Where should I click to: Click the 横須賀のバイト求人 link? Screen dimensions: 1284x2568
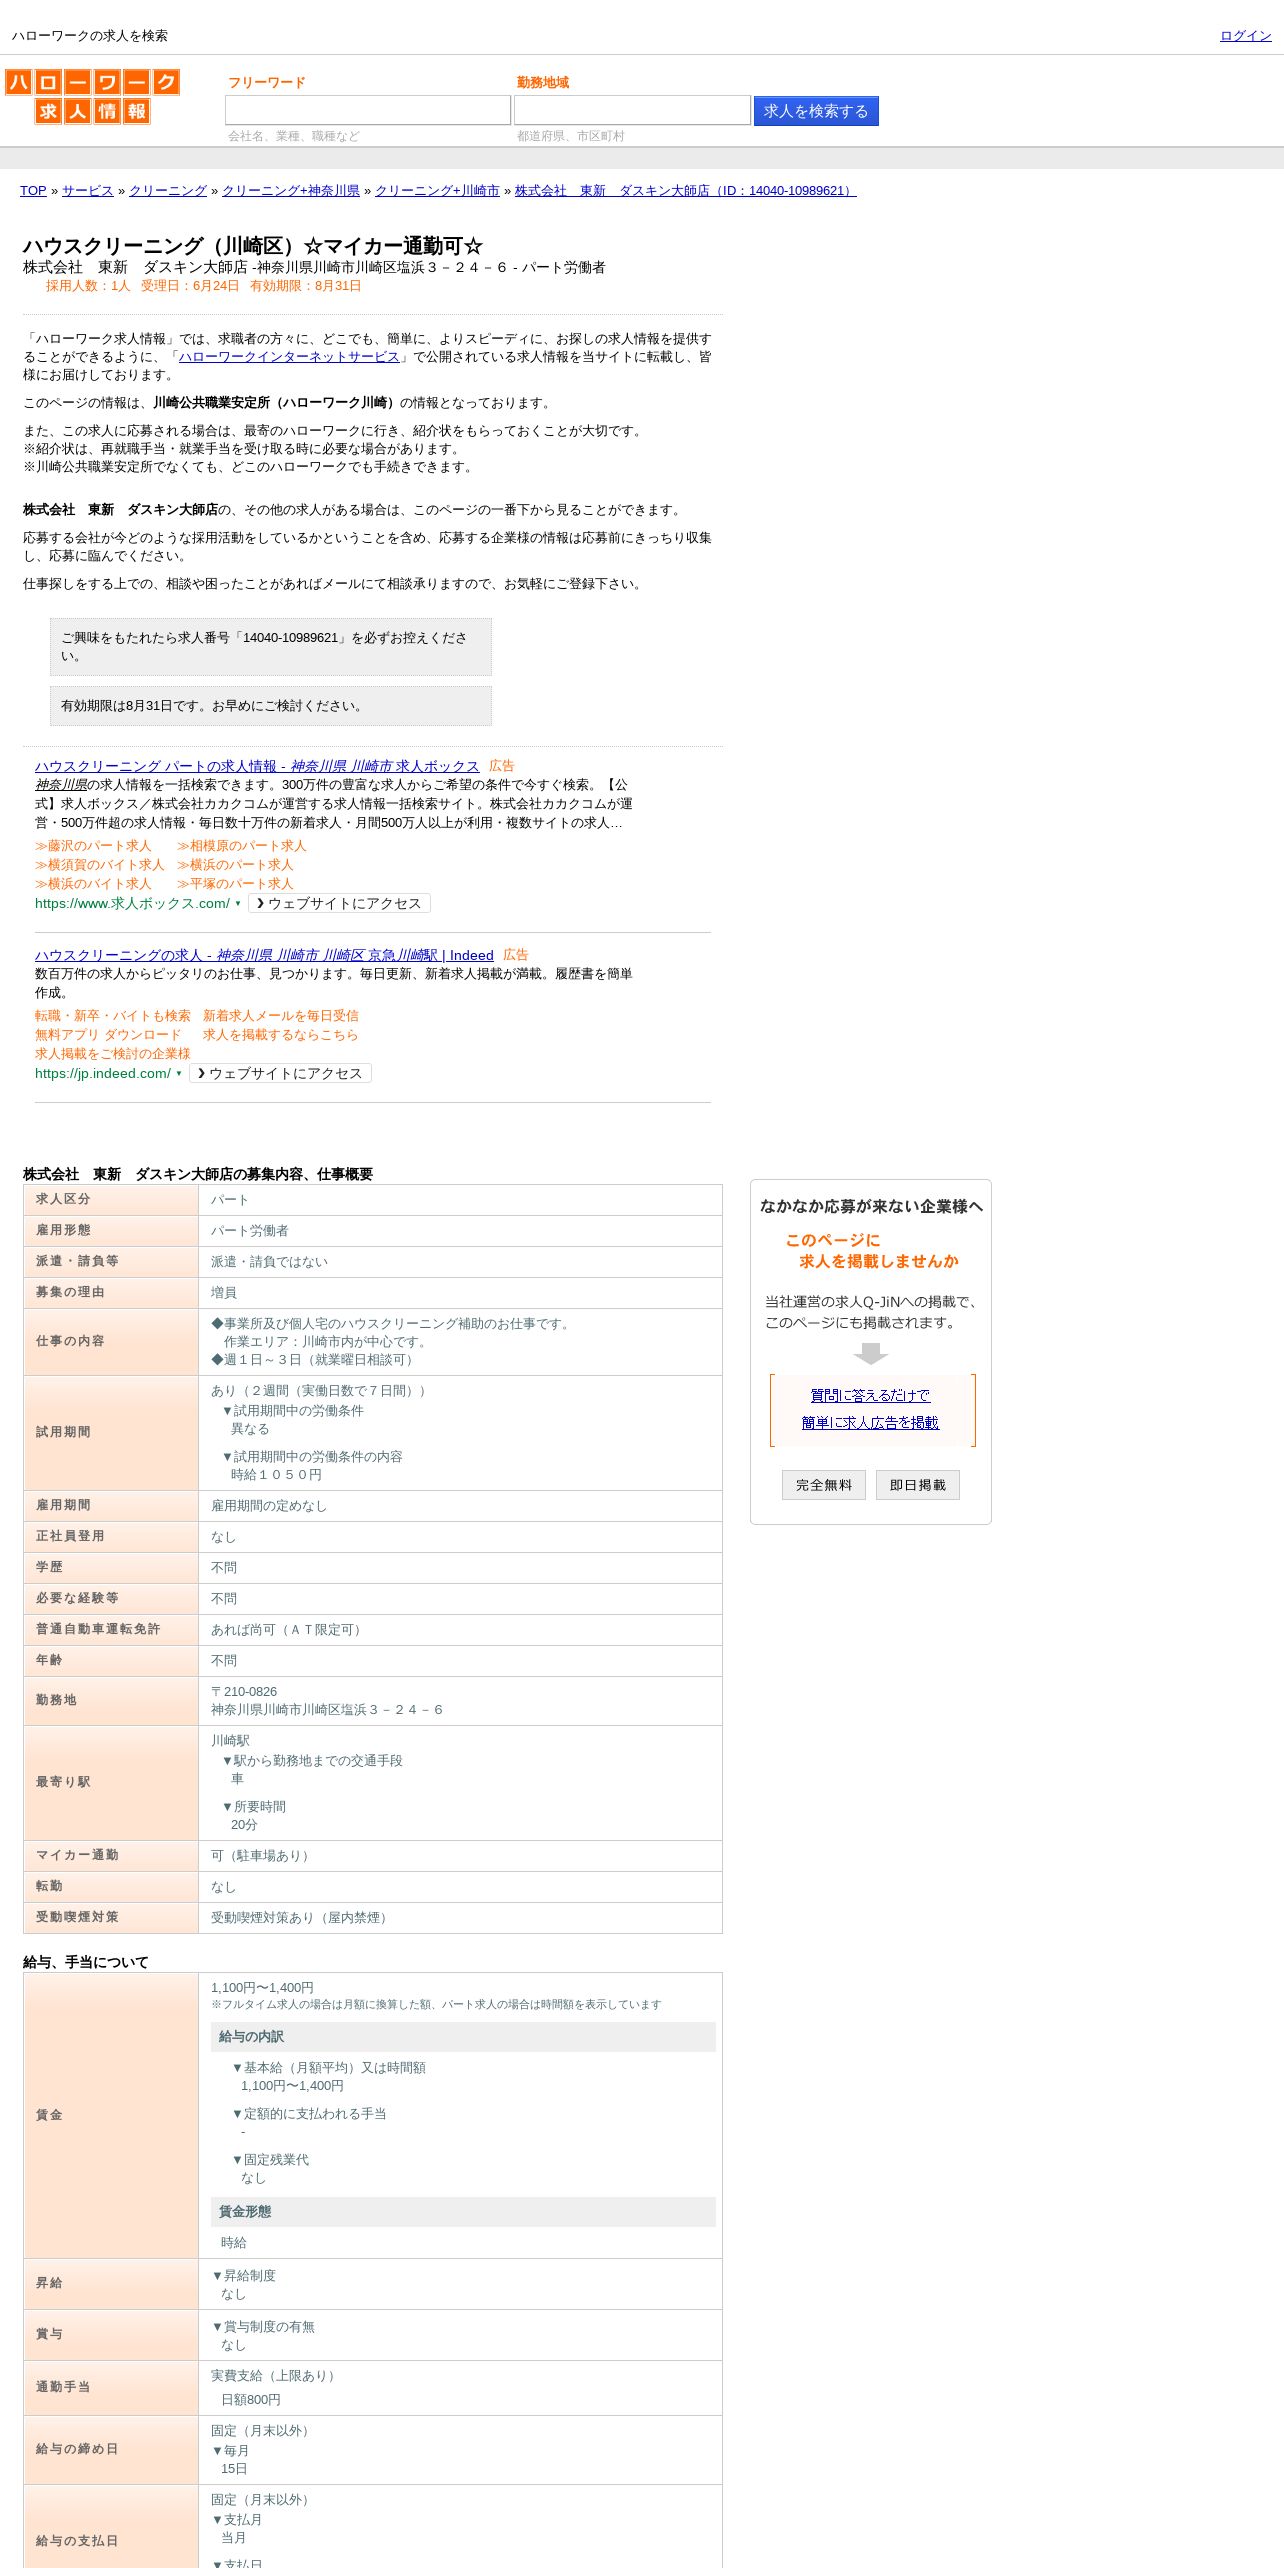click(100, 865)
